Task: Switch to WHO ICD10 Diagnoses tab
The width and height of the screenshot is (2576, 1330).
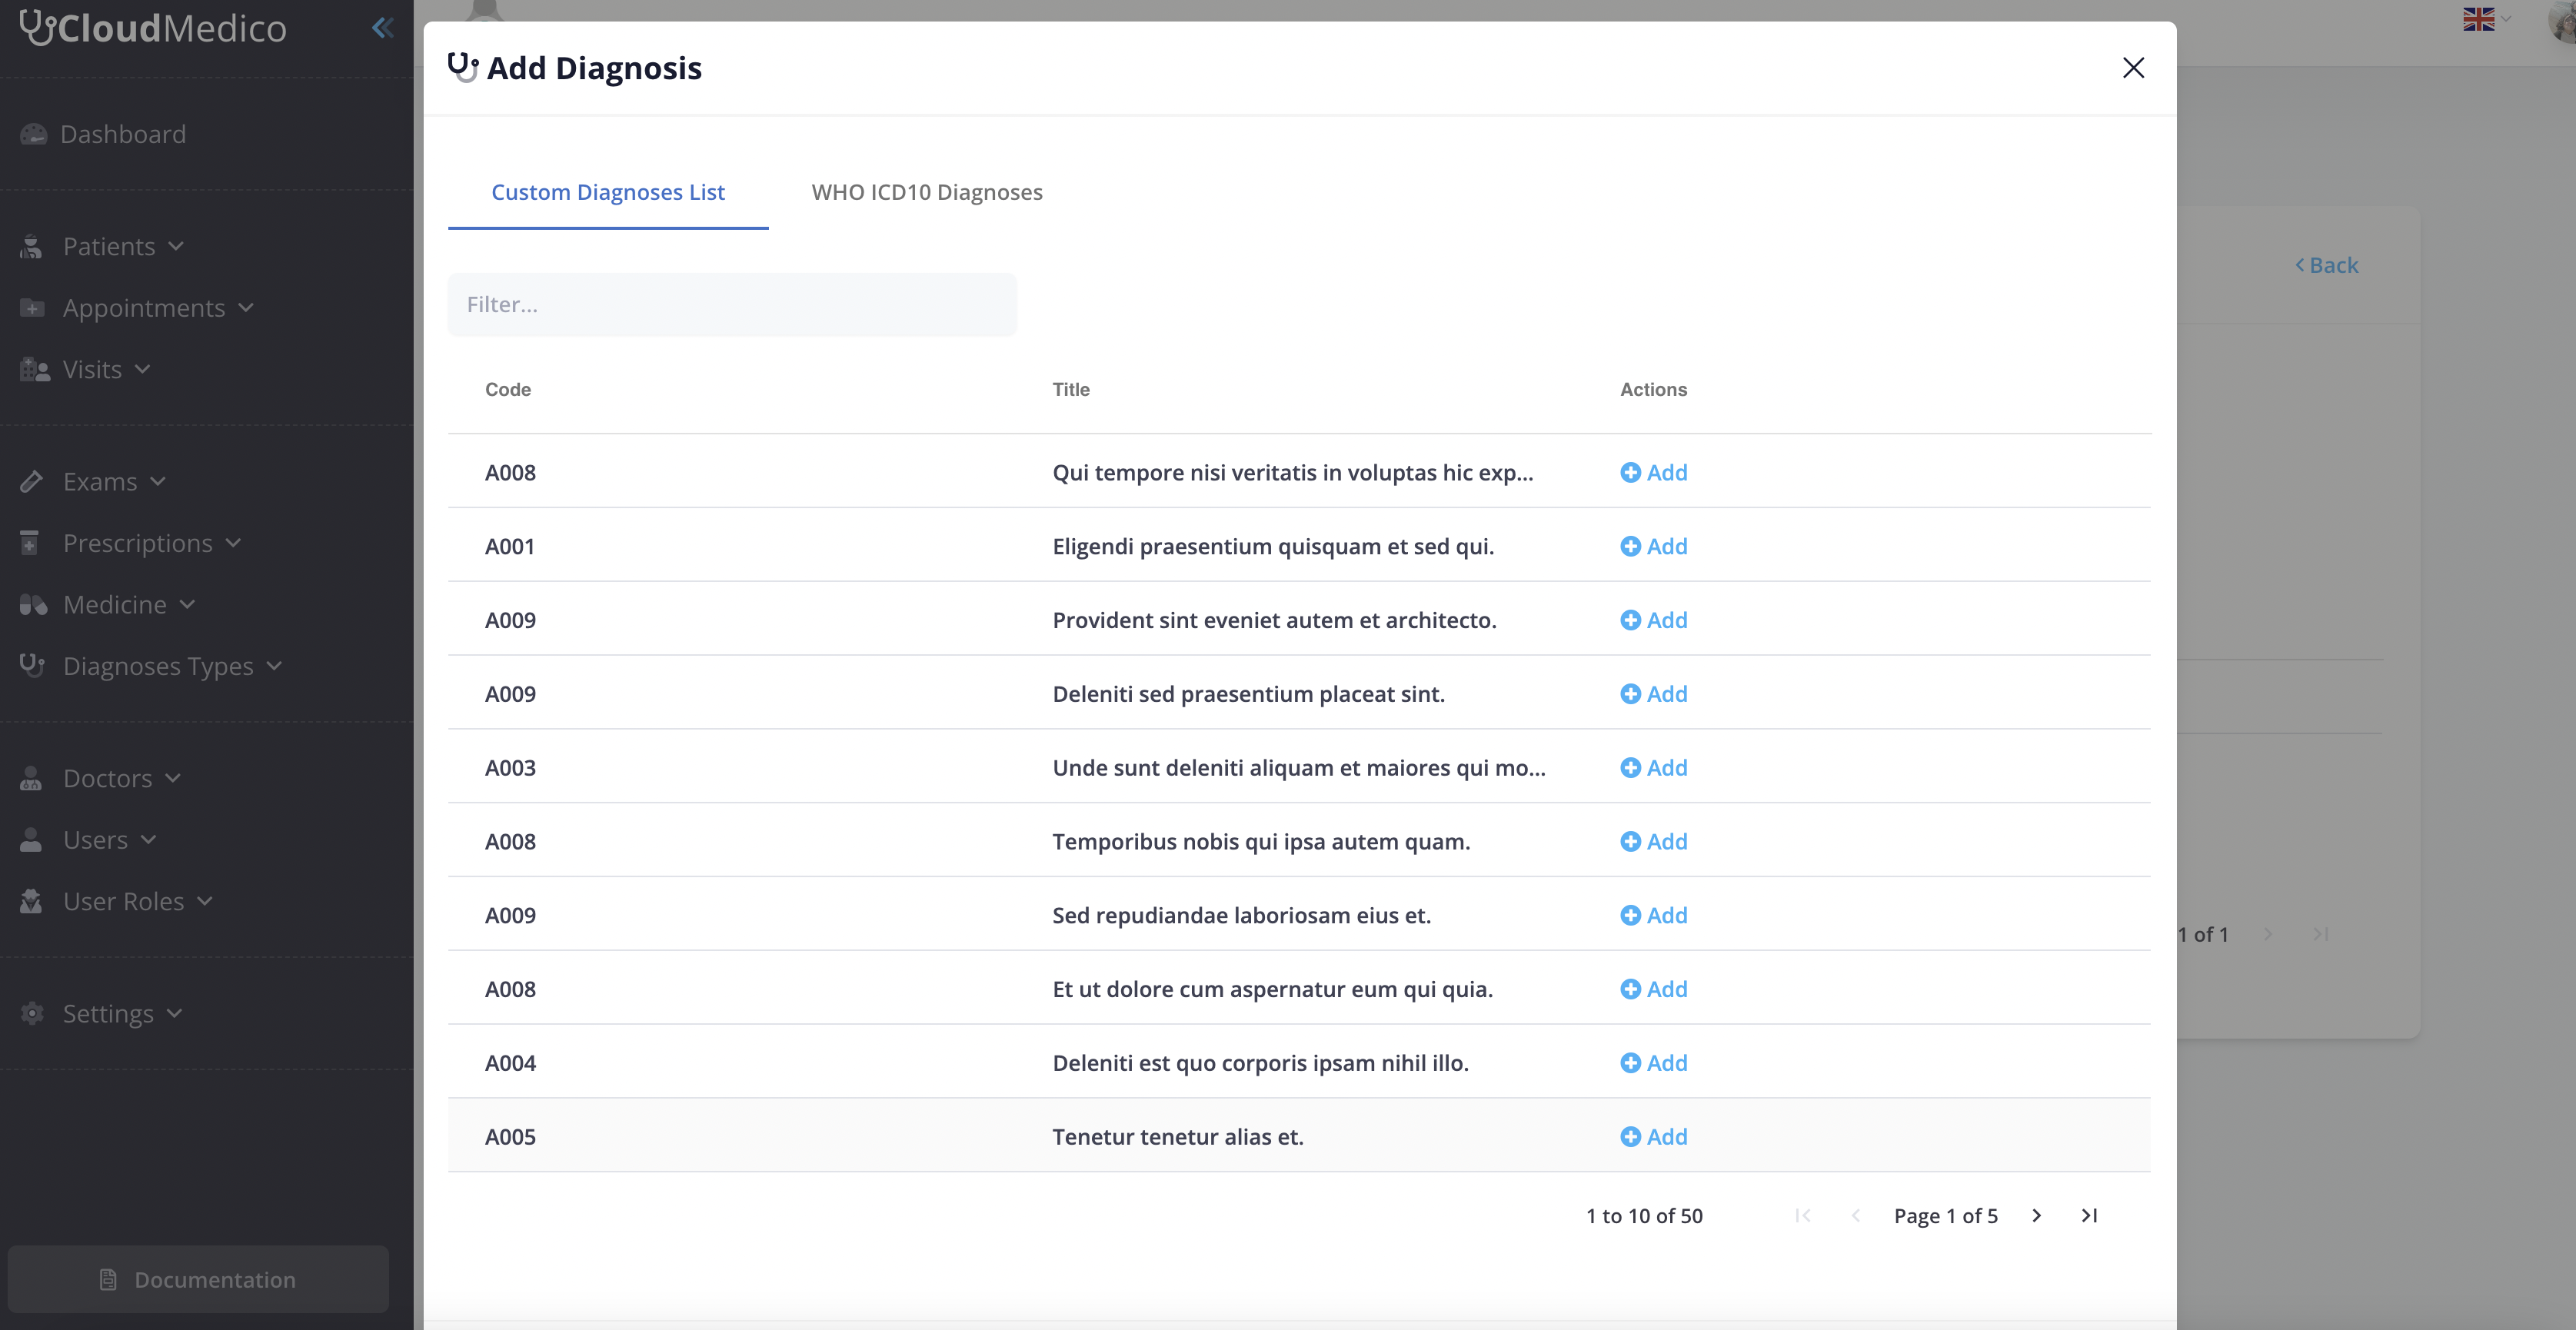Action: [927, 192]
